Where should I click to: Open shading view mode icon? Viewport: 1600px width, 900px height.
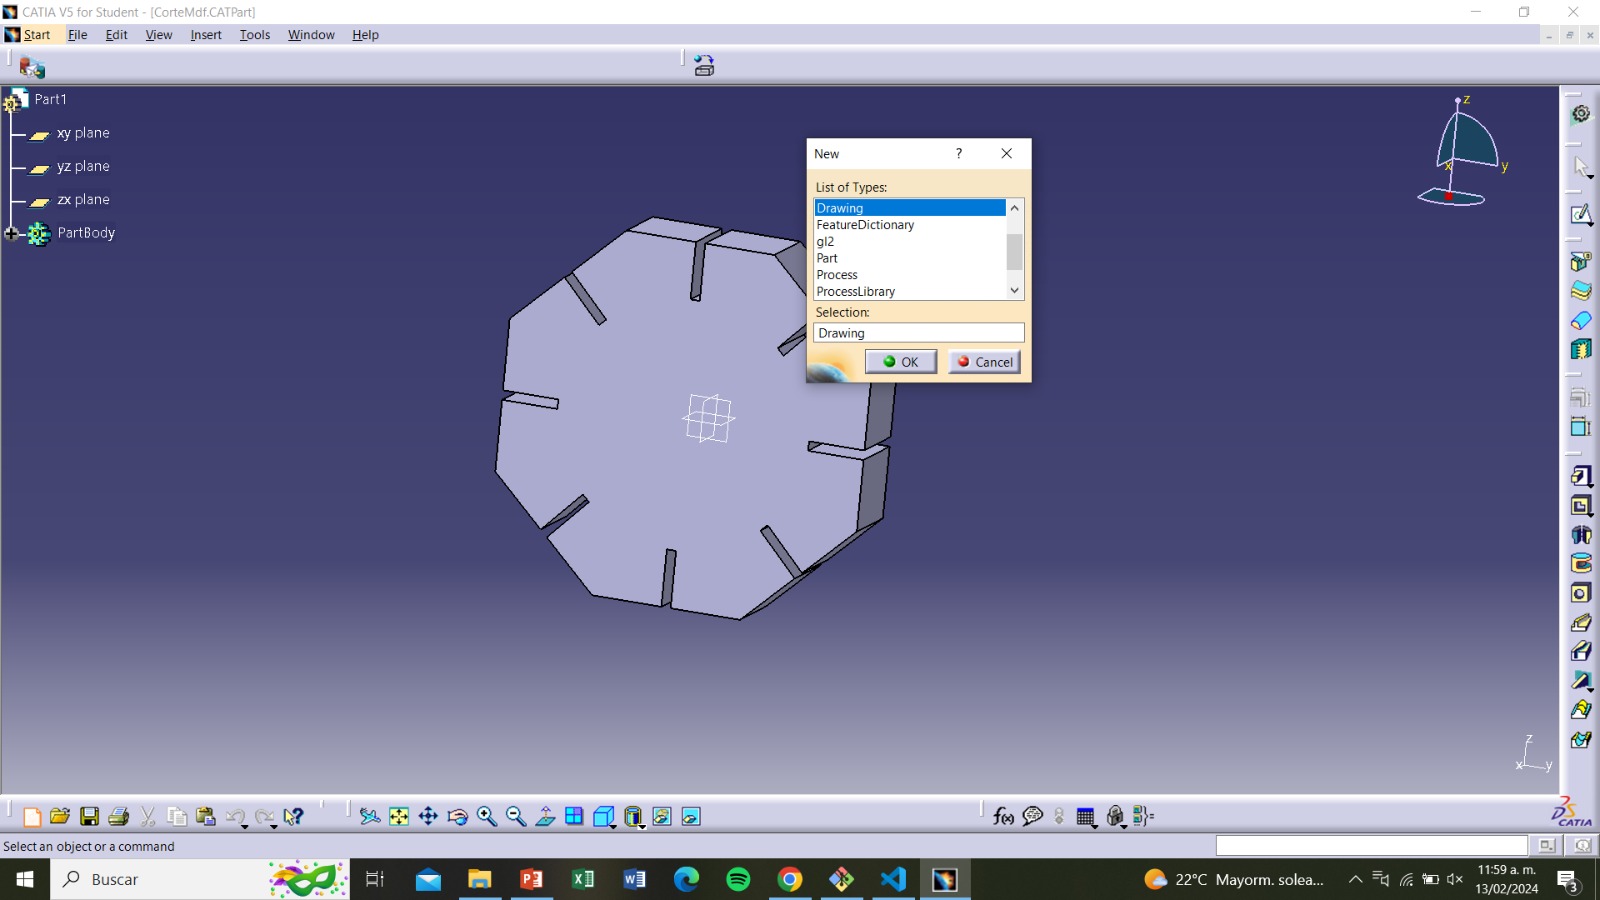tap(633, 817)
